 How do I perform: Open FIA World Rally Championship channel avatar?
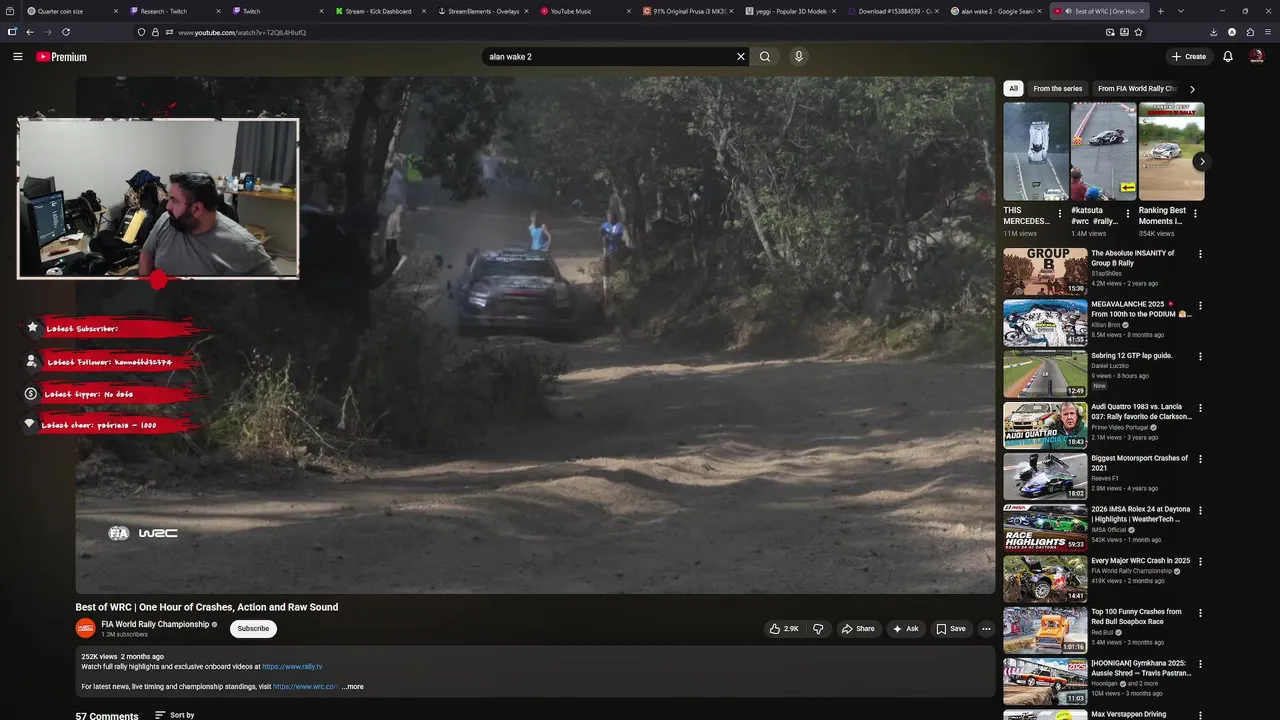pos(86,628)
